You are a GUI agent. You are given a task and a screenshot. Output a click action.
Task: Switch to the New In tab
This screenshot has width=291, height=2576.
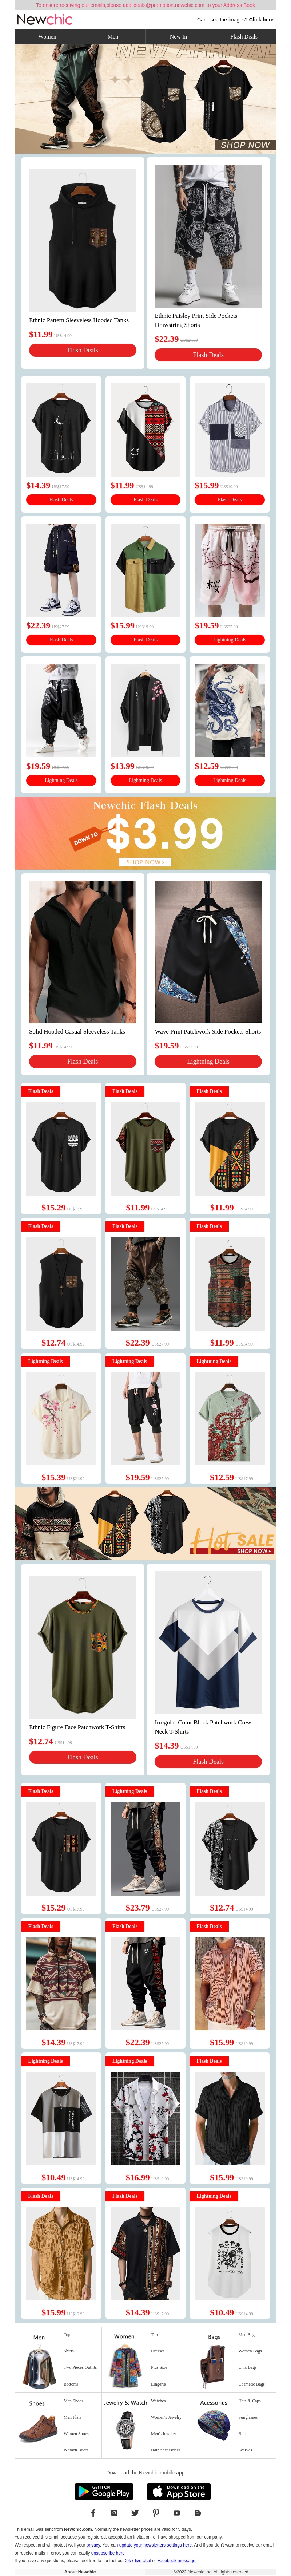[178, 36]
